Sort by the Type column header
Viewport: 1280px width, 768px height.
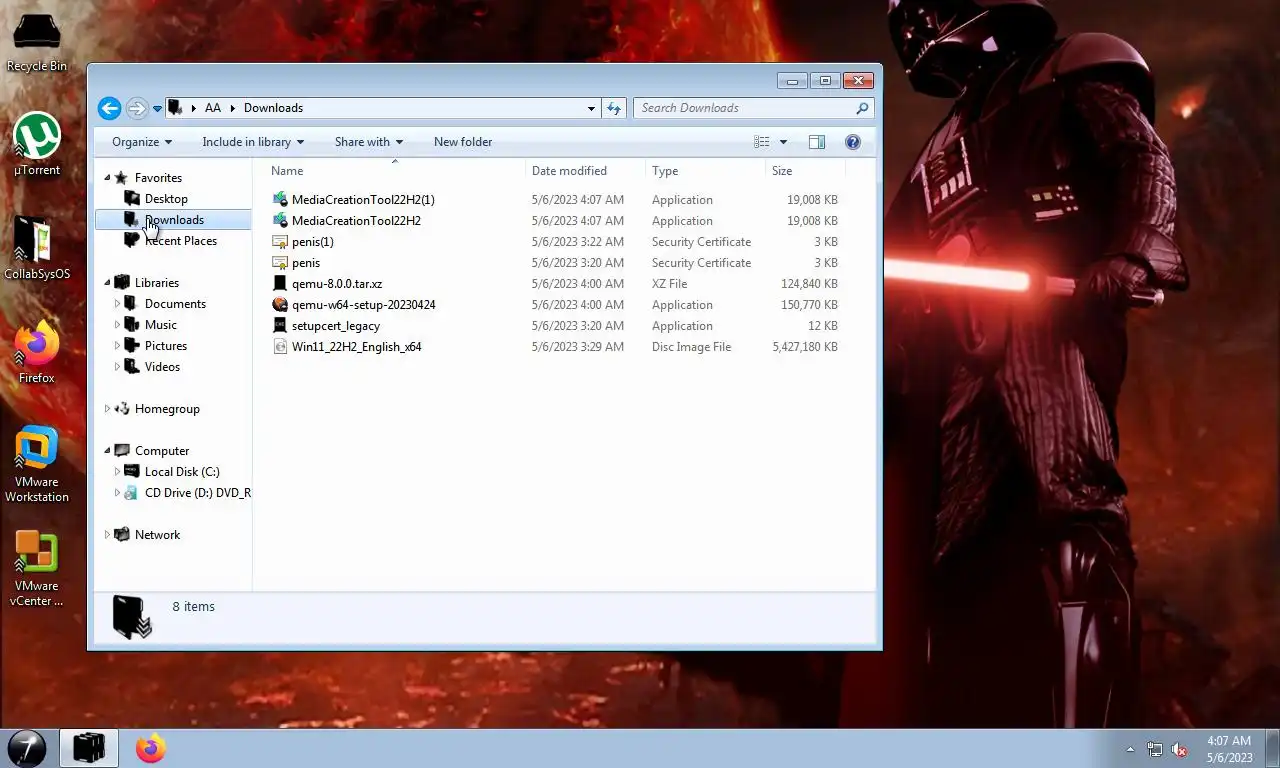(705, 171)
